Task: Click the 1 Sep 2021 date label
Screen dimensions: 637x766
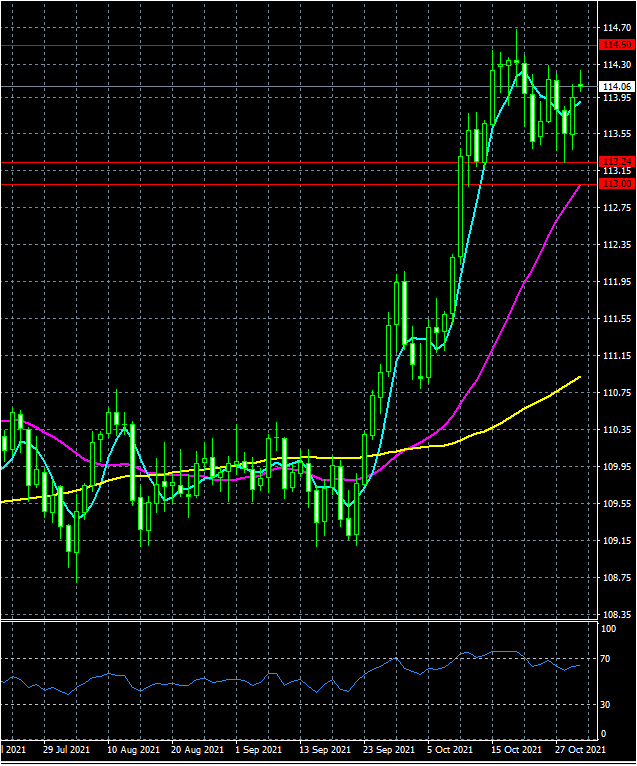Action: [258, 750]
